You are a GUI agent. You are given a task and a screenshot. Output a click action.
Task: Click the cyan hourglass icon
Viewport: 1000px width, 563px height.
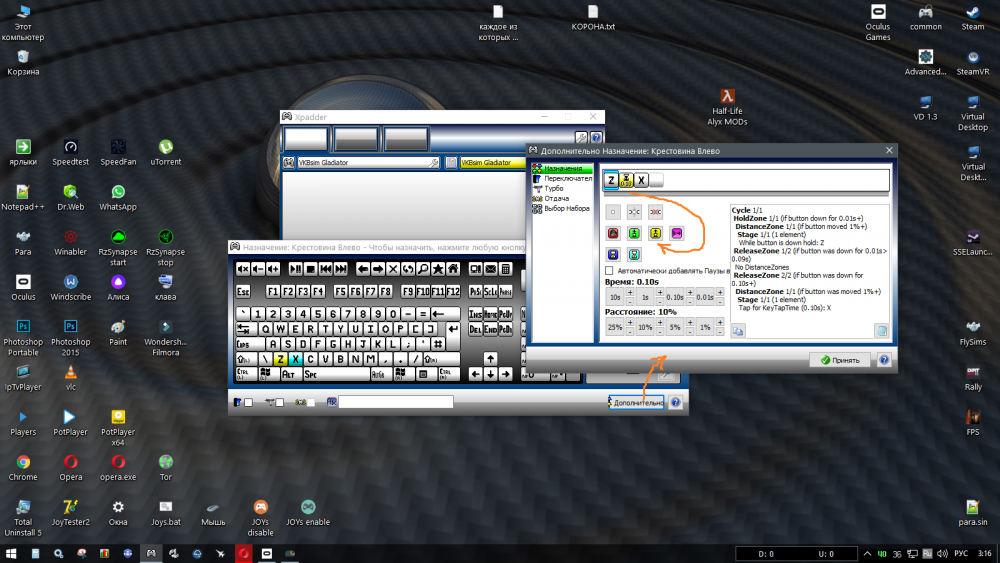click(x=634, y=254)
